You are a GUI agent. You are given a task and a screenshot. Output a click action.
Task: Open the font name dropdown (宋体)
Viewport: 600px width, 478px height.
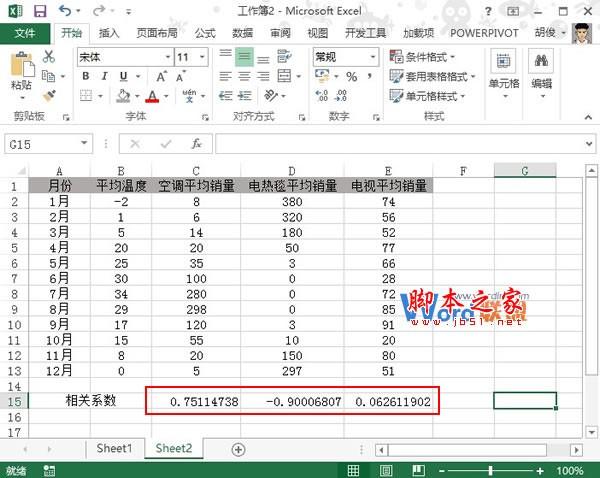tap(168, 57)
